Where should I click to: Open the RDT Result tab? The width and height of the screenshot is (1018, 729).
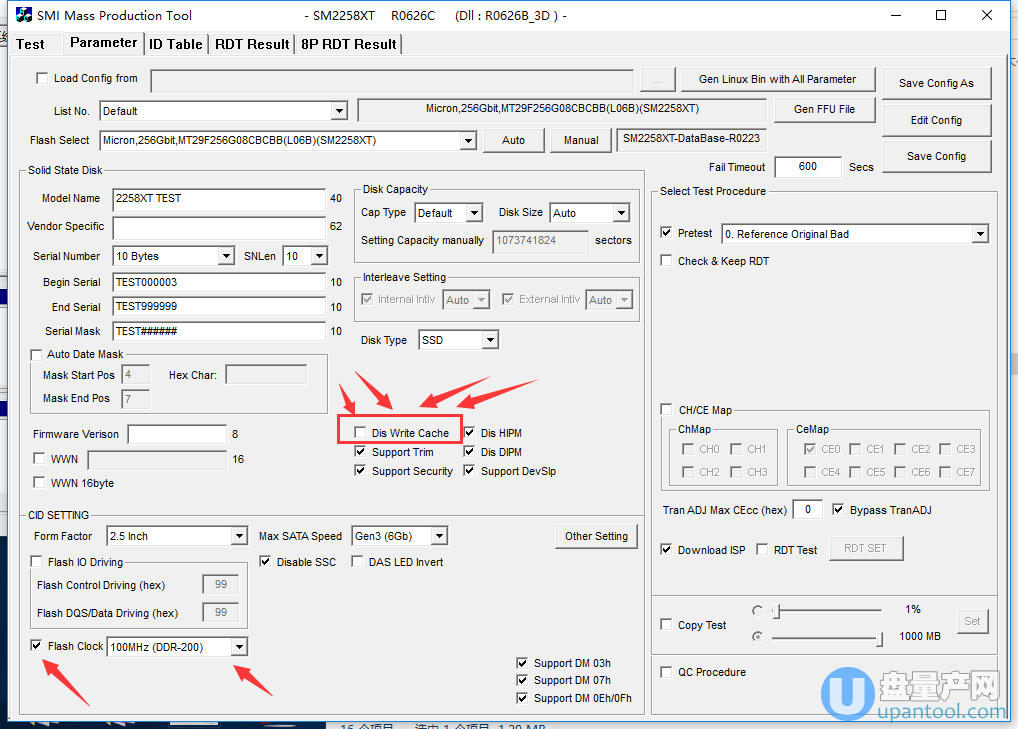coord(252,44)
